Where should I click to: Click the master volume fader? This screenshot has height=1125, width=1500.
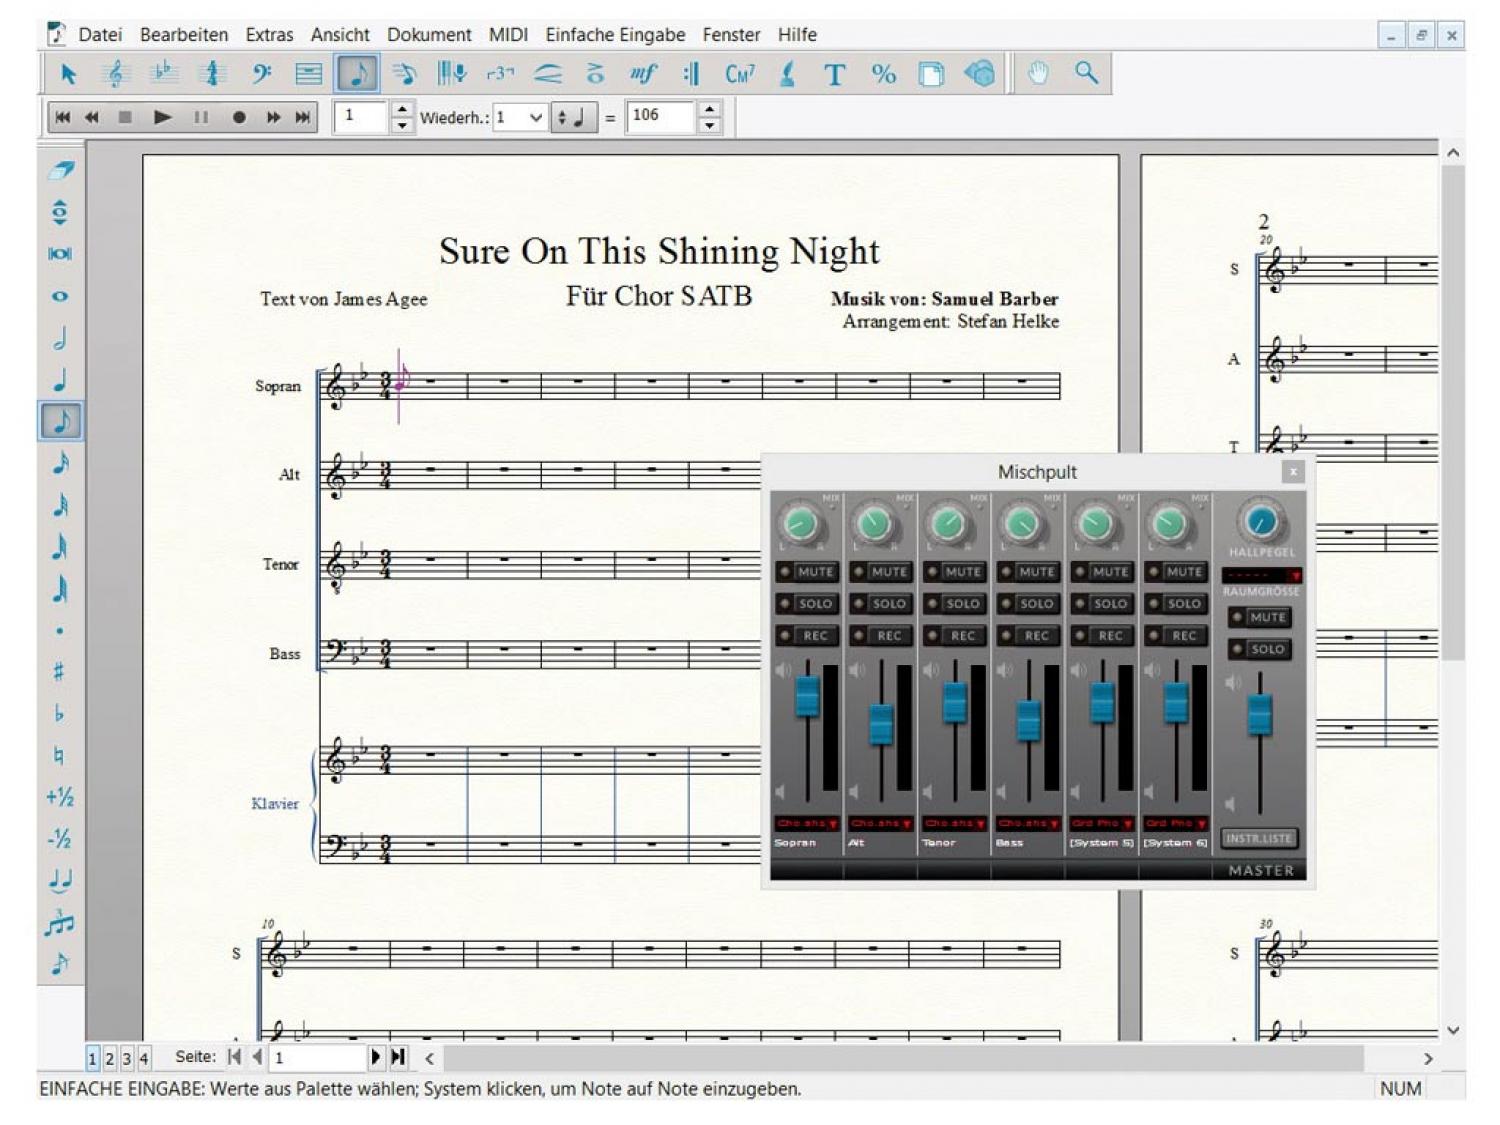(x=1260, y=714)
